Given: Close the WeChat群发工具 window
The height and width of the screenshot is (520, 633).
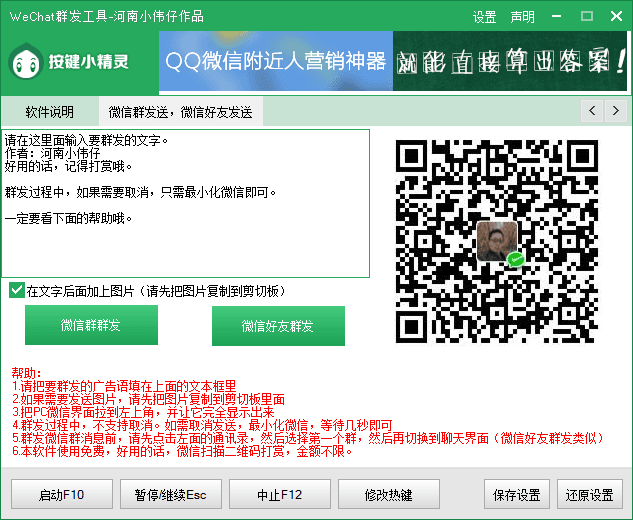Looking at the screenshot, I should 616,16.
